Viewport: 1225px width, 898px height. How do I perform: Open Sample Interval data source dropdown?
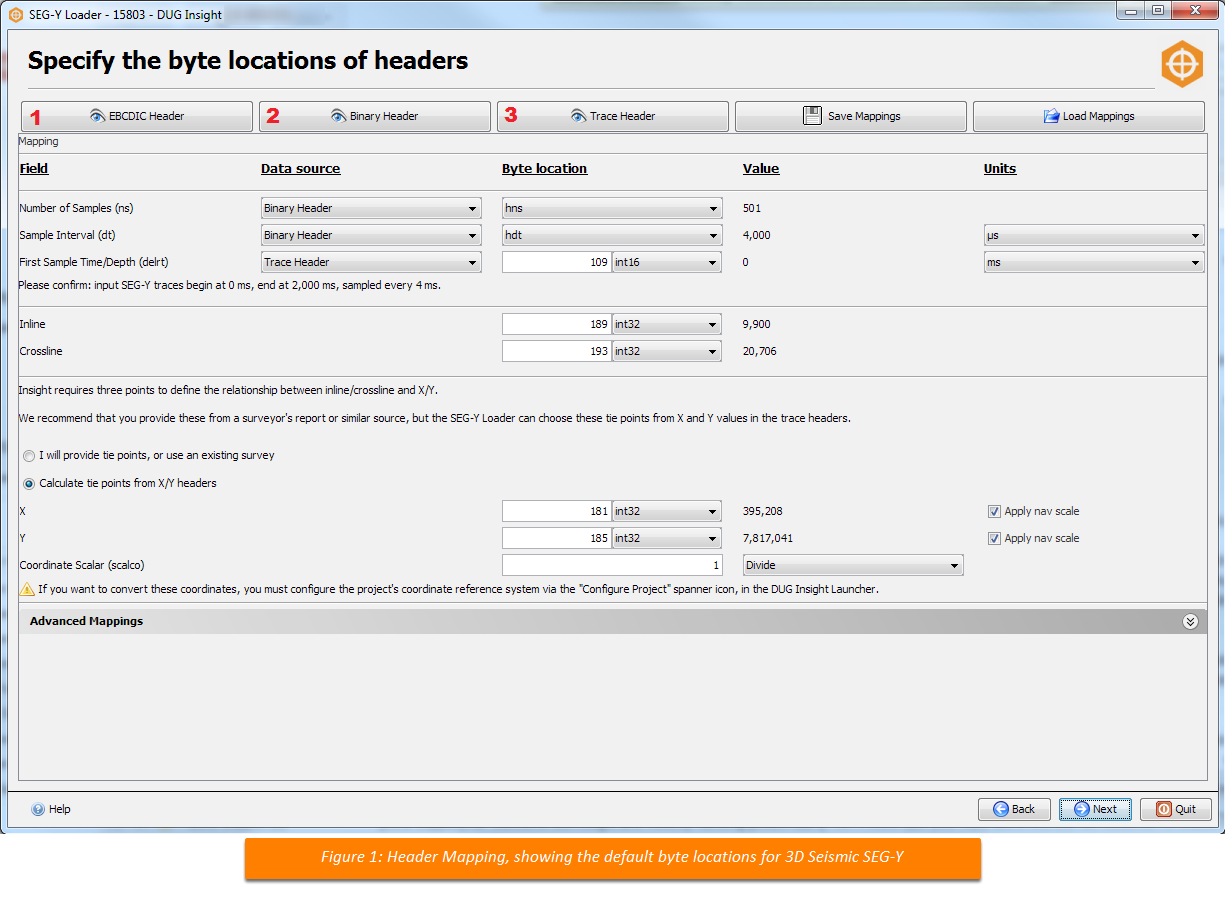coord(371,235)
